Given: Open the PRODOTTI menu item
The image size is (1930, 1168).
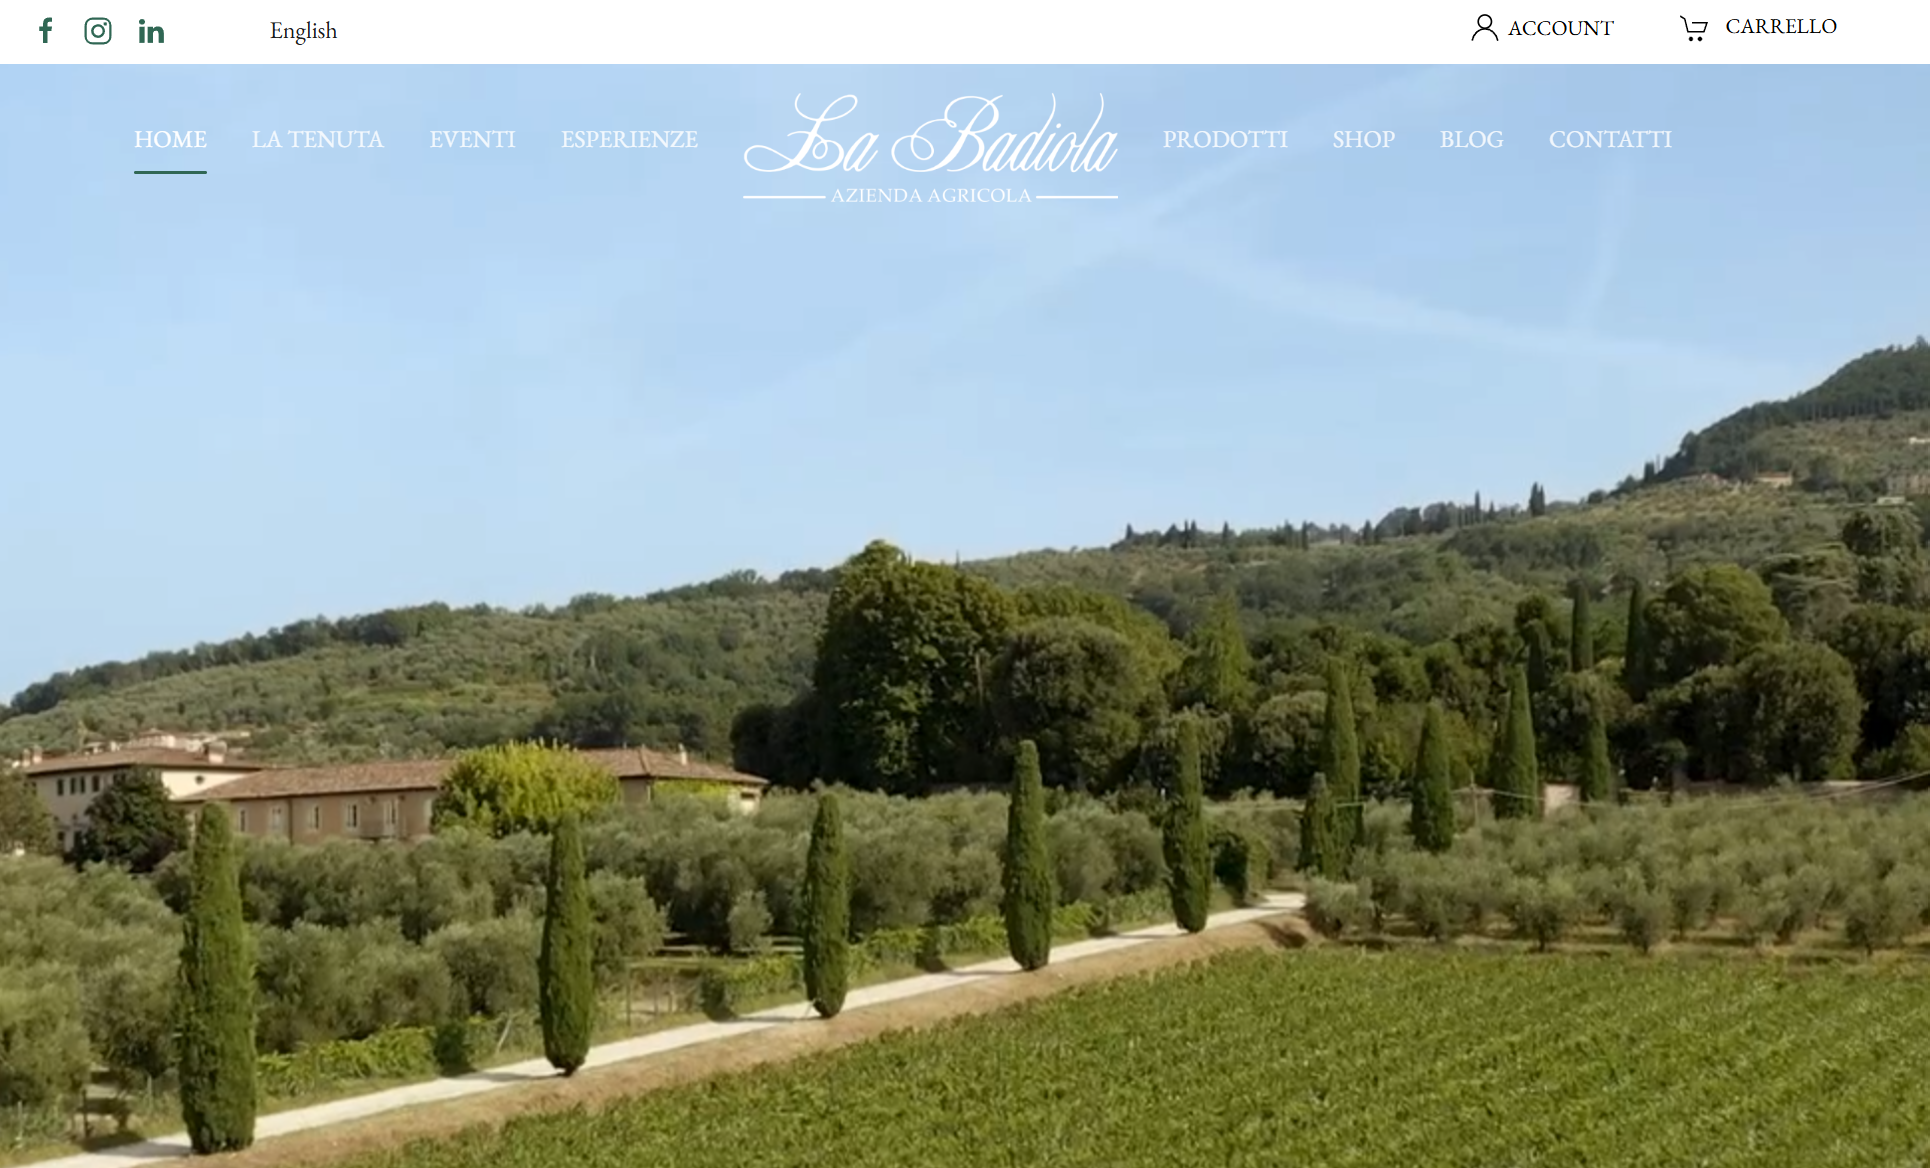Looking at the screenshot, I should coord(1225,139).
